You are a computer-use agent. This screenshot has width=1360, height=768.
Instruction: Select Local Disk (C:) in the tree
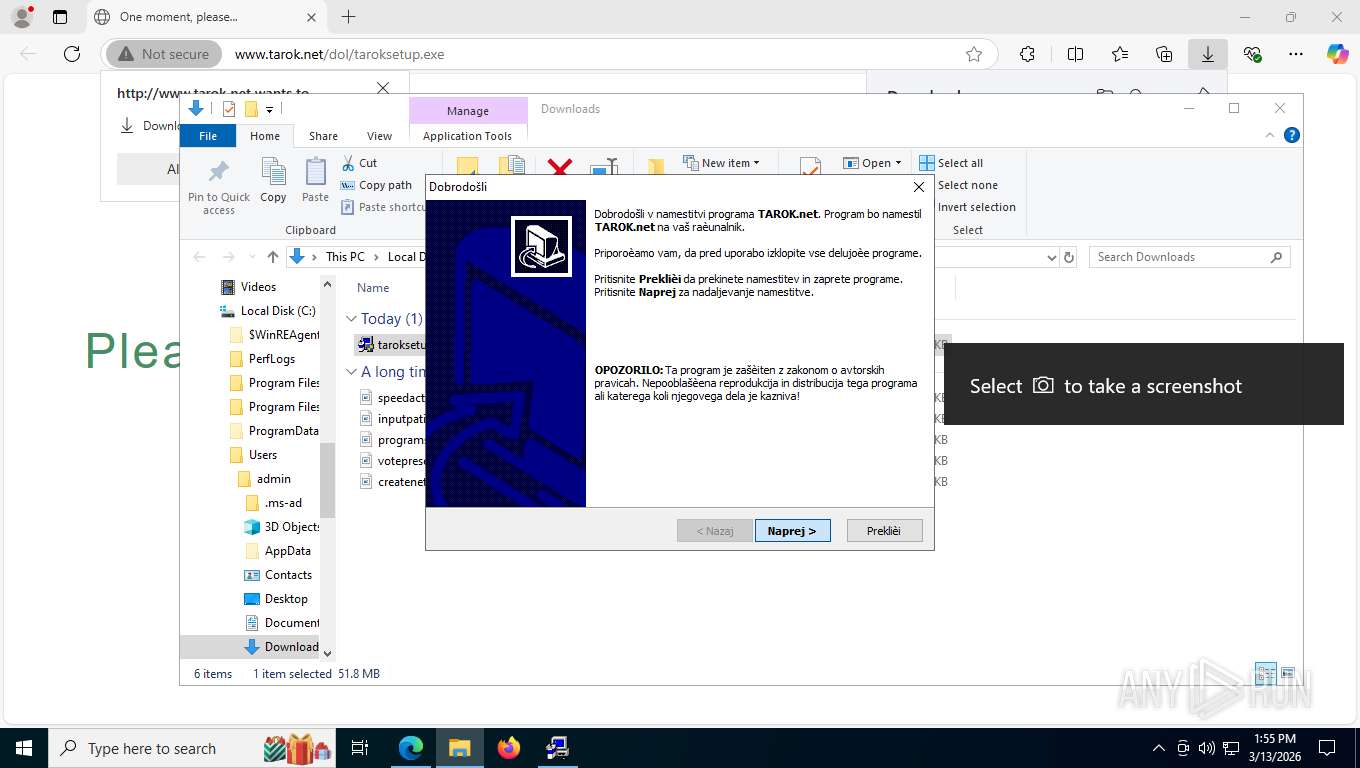tap(268, 311)
